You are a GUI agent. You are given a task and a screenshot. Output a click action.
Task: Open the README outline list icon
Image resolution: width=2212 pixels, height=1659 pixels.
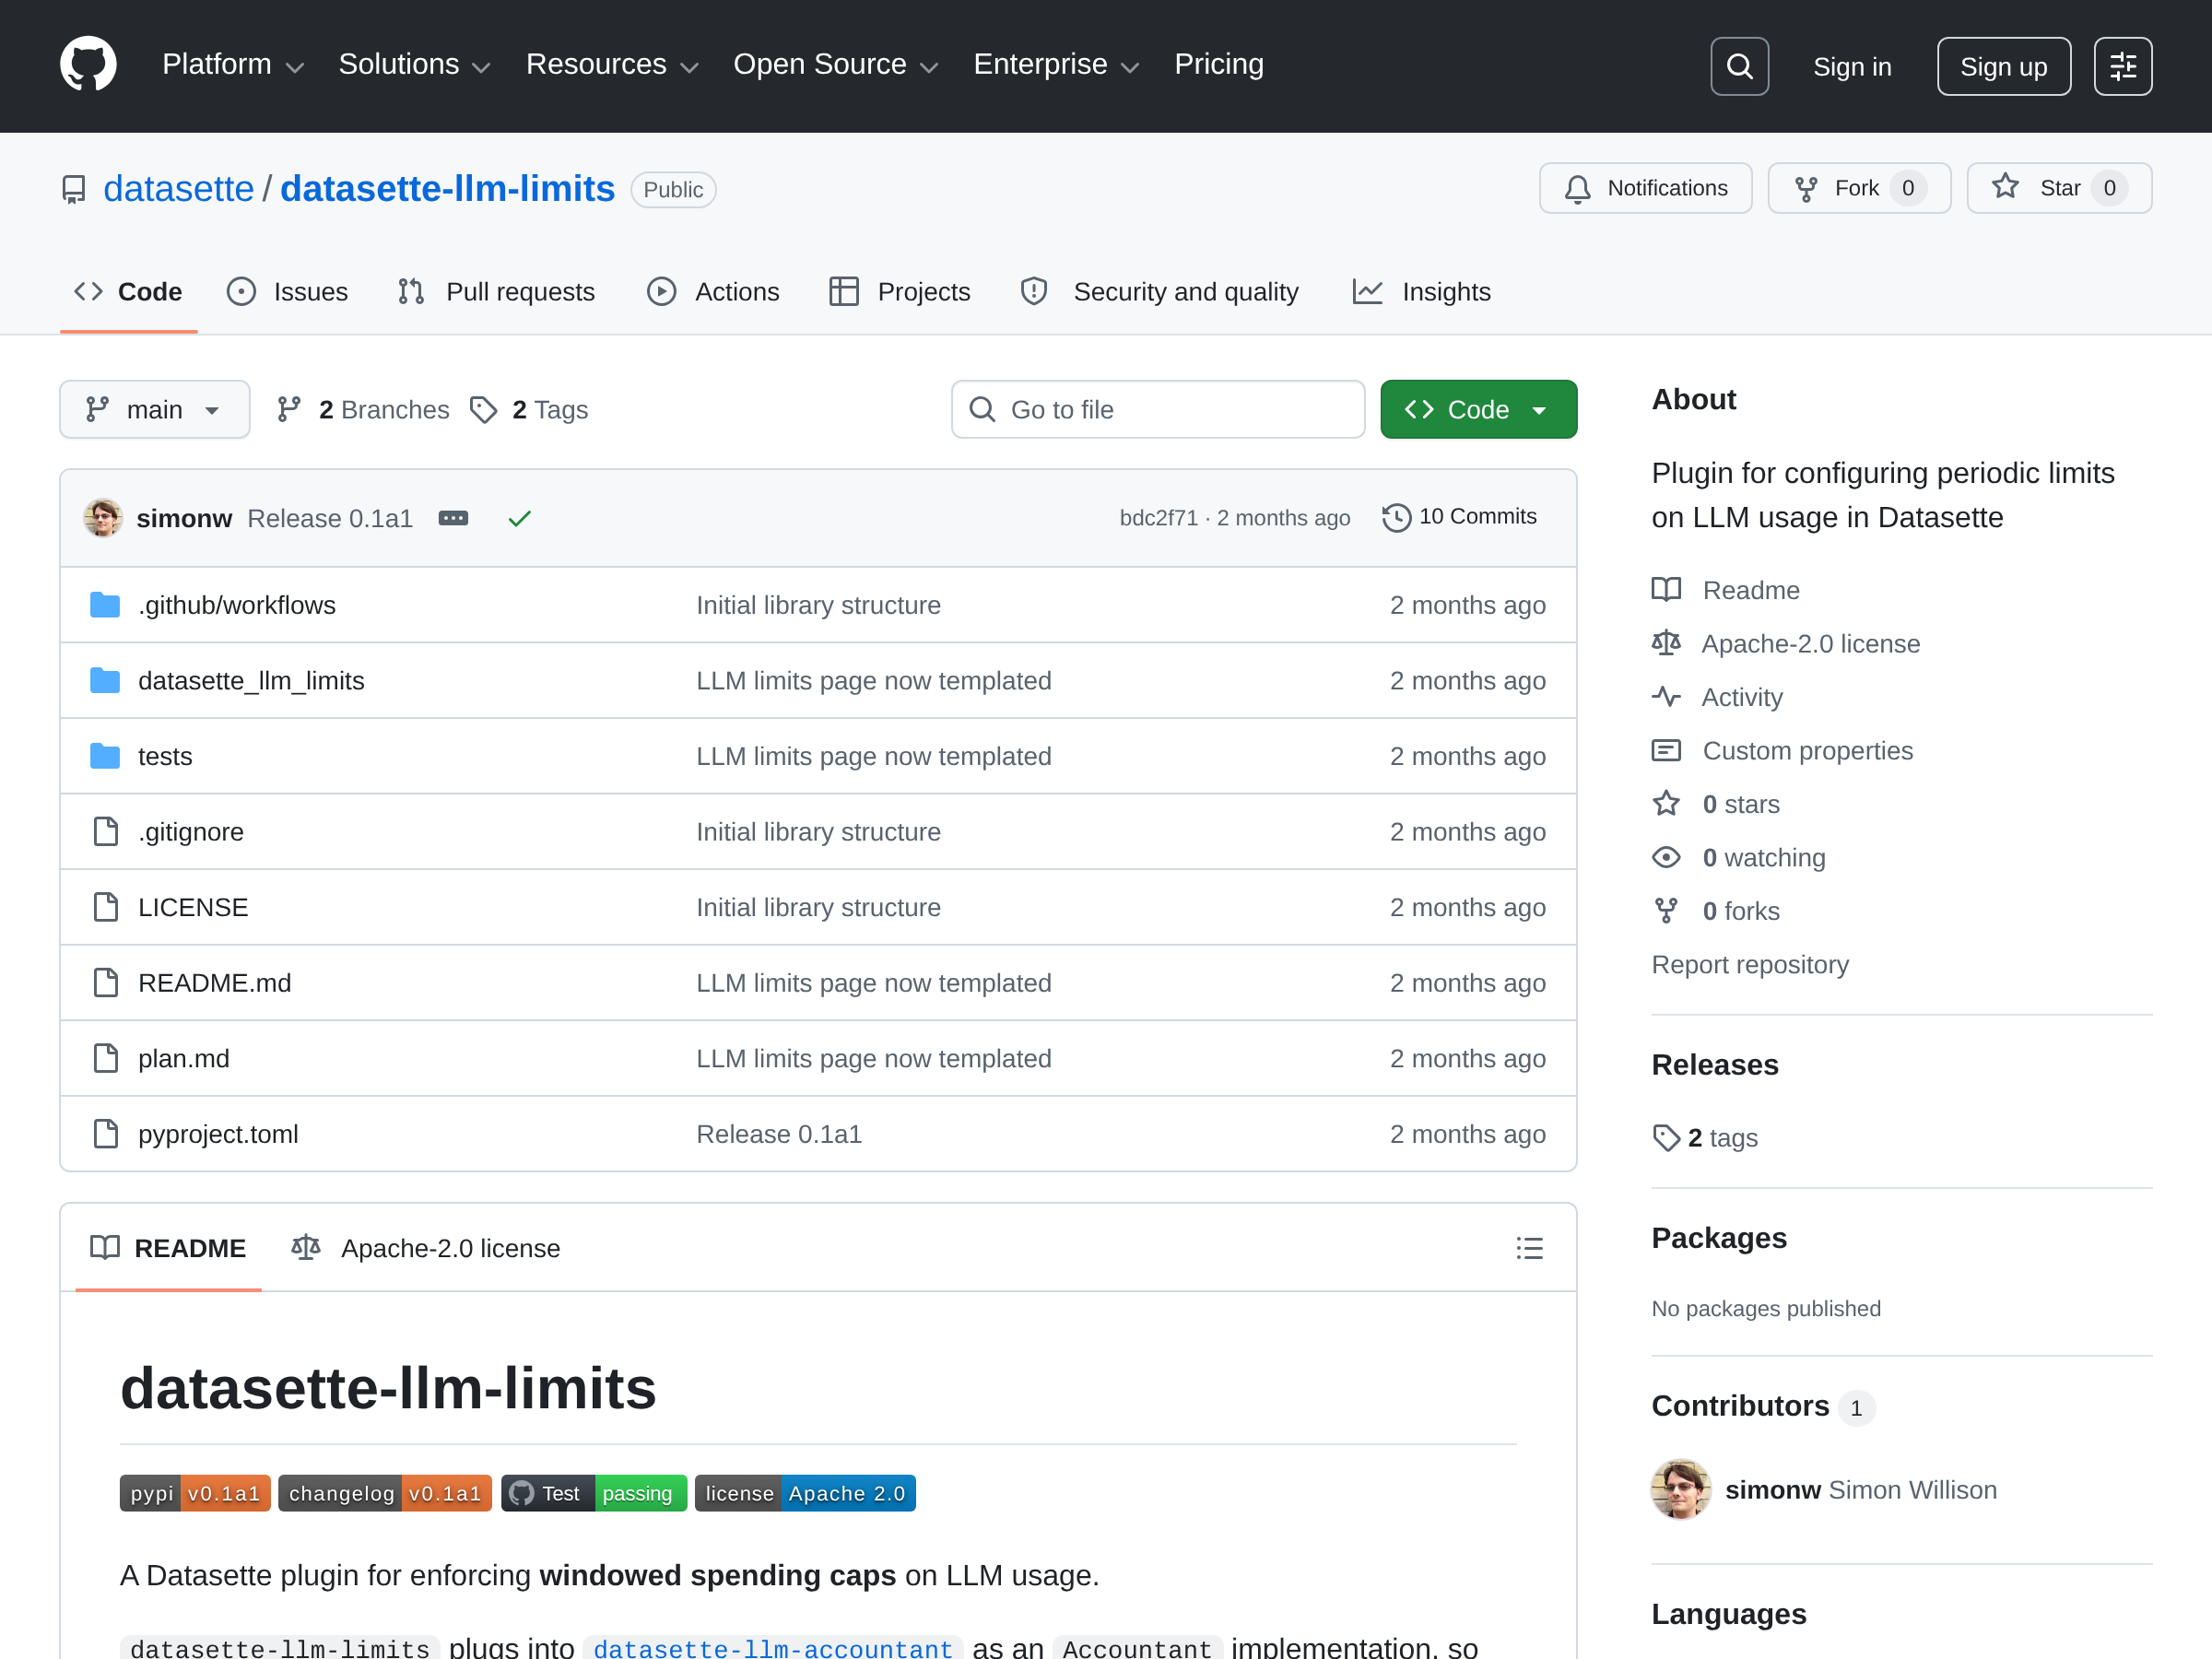[x=1529, y=1248]
